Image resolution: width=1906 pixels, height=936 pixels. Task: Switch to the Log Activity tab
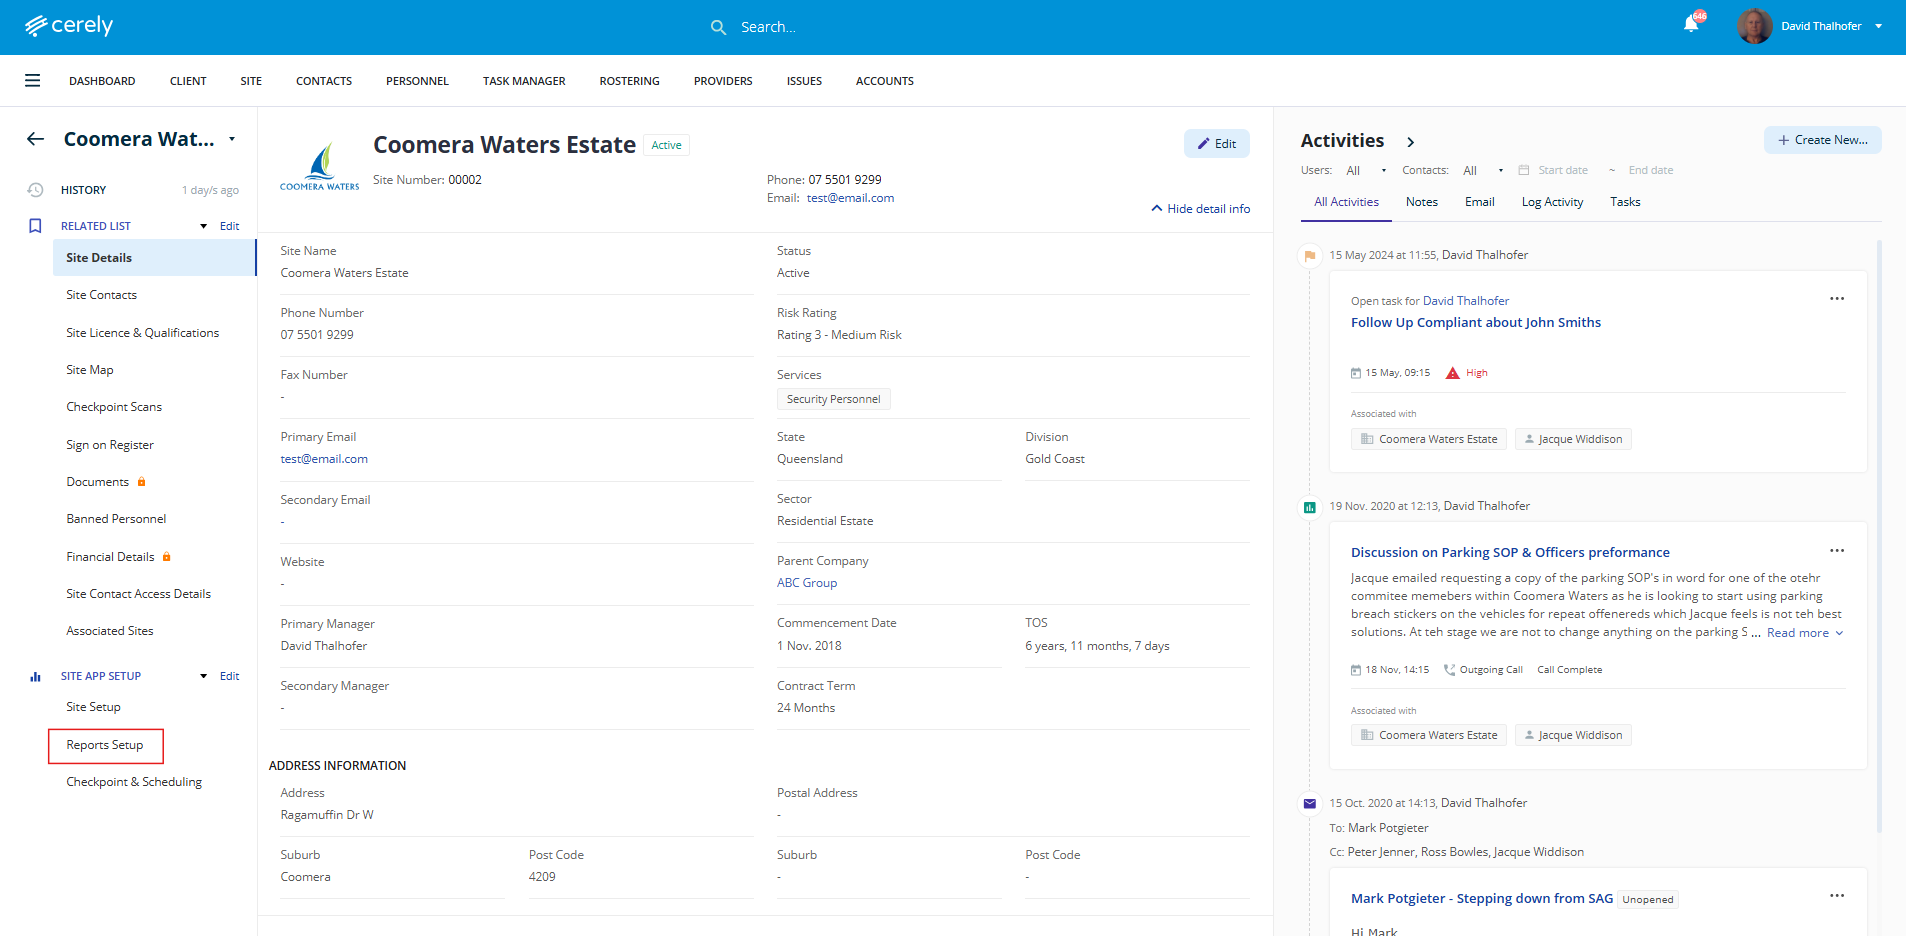(x=1552, y=202)
